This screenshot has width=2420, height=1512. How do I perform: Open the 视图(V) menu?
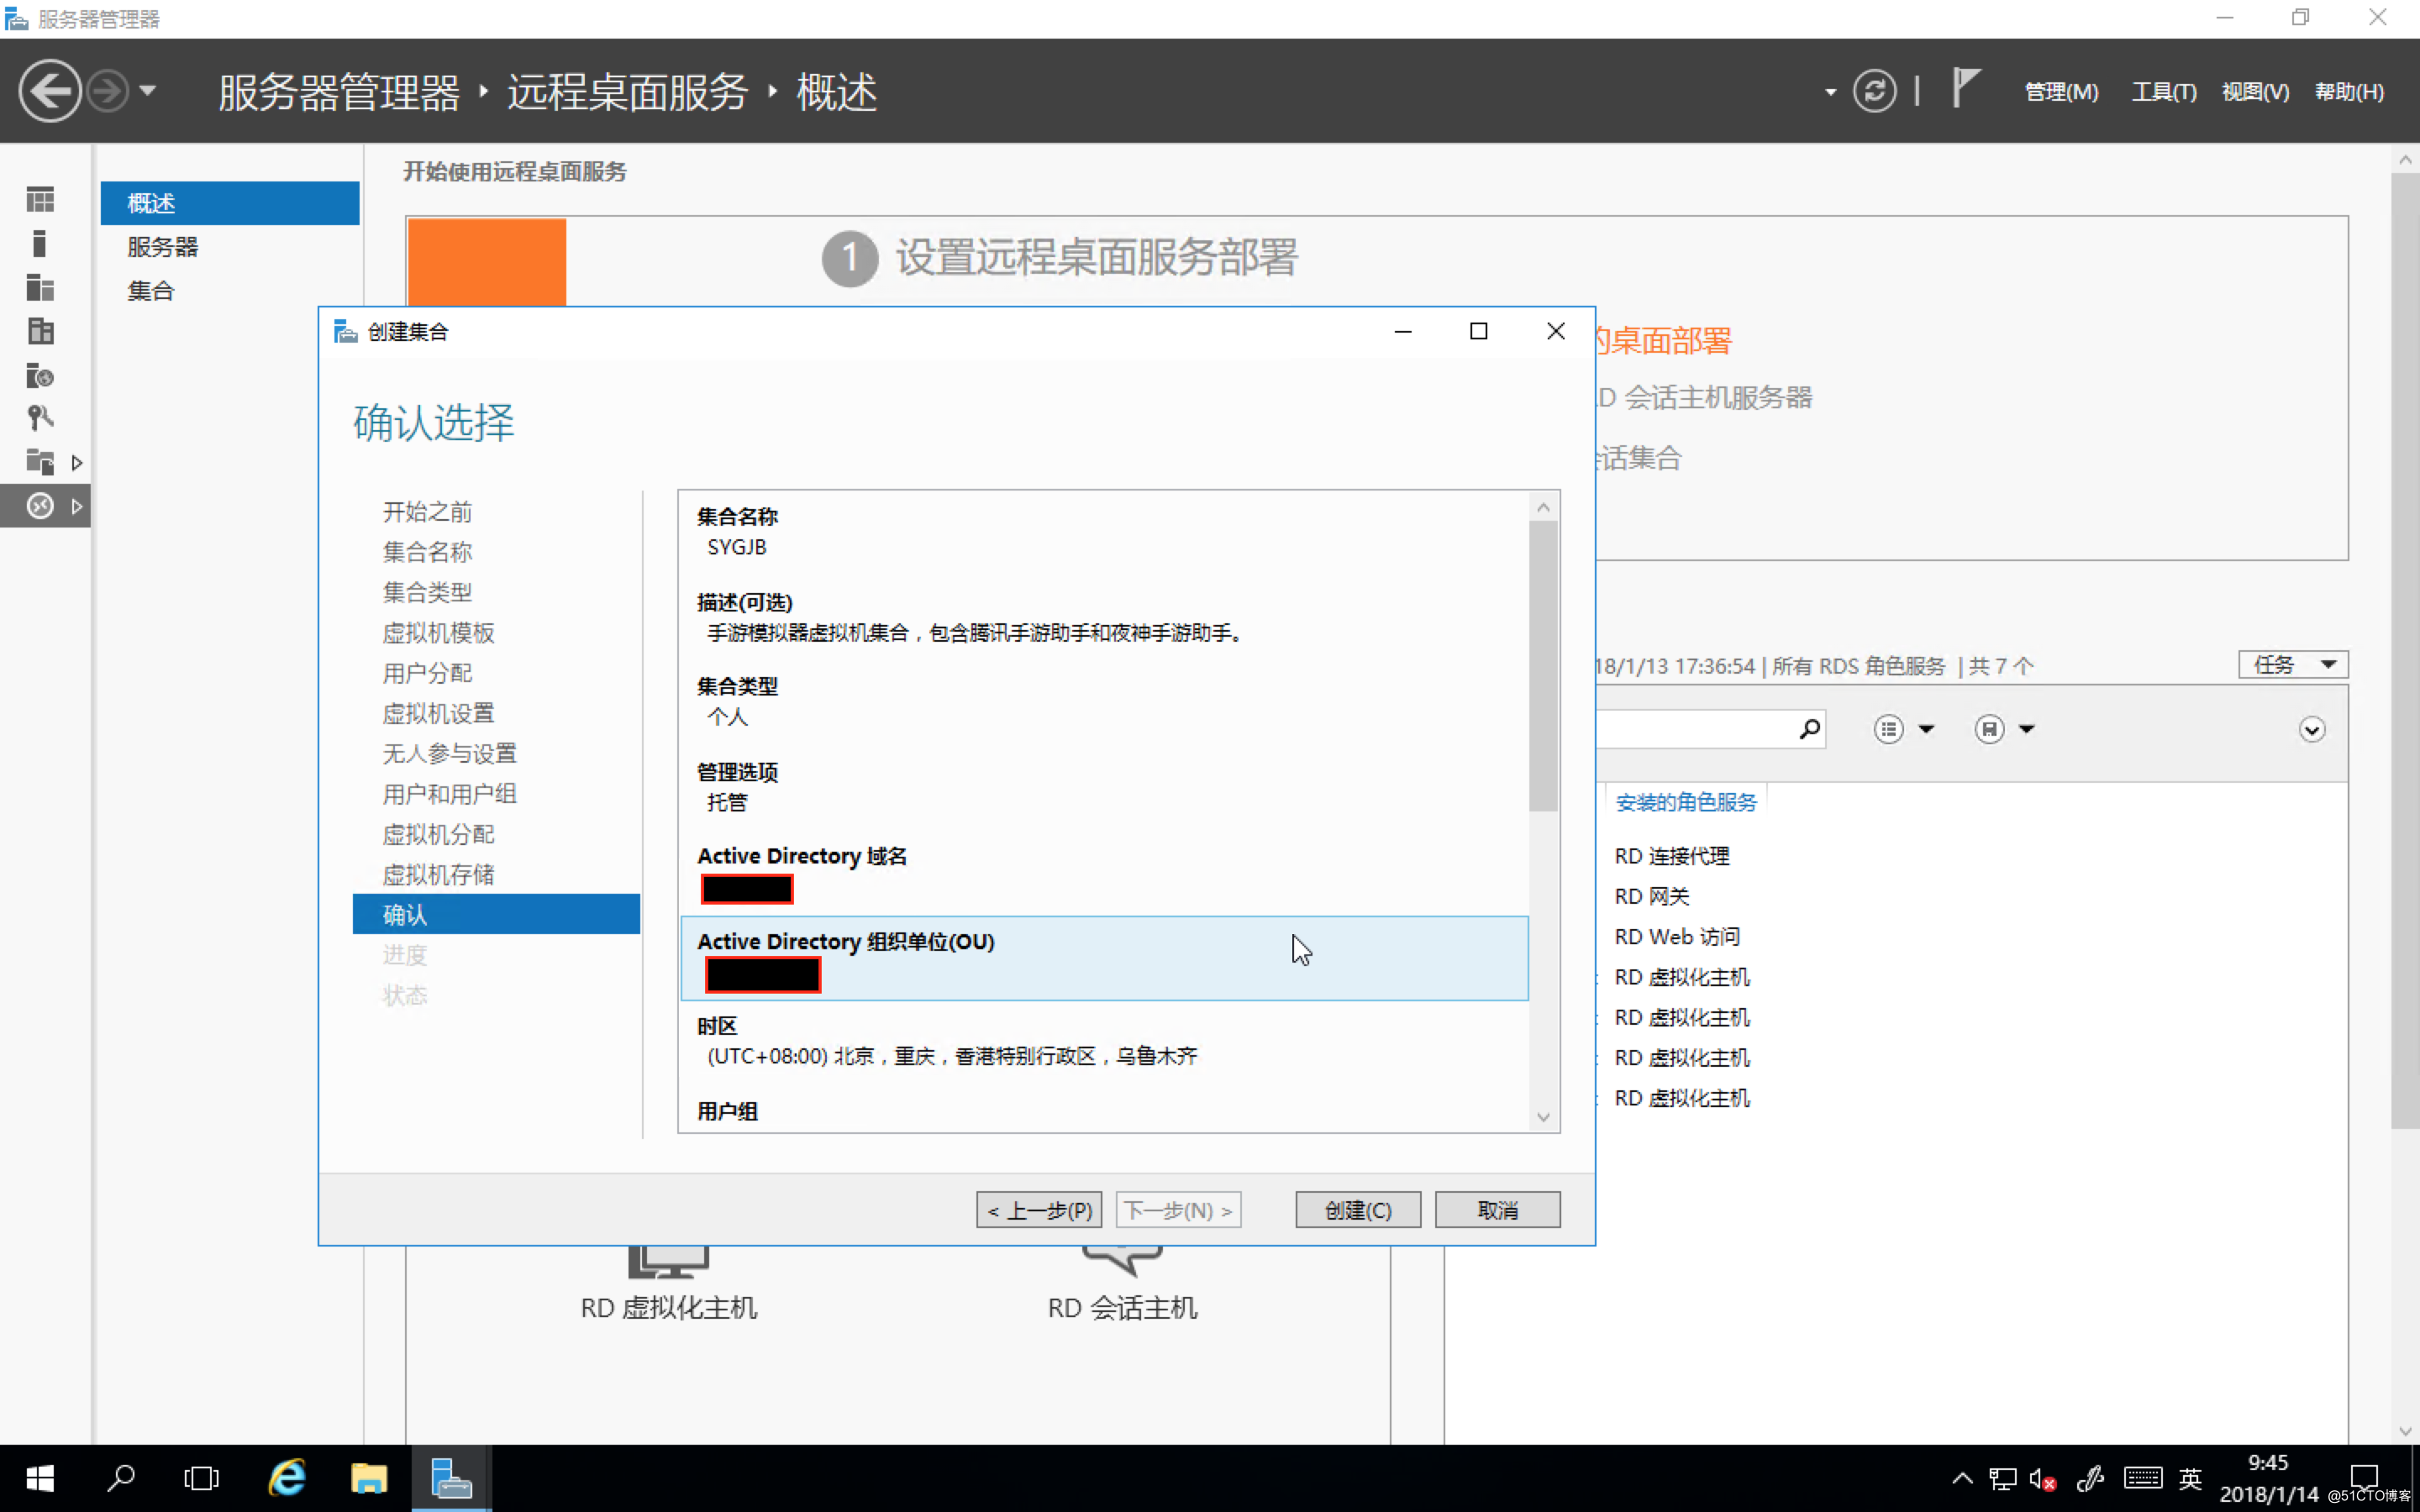pos(2255,92)
